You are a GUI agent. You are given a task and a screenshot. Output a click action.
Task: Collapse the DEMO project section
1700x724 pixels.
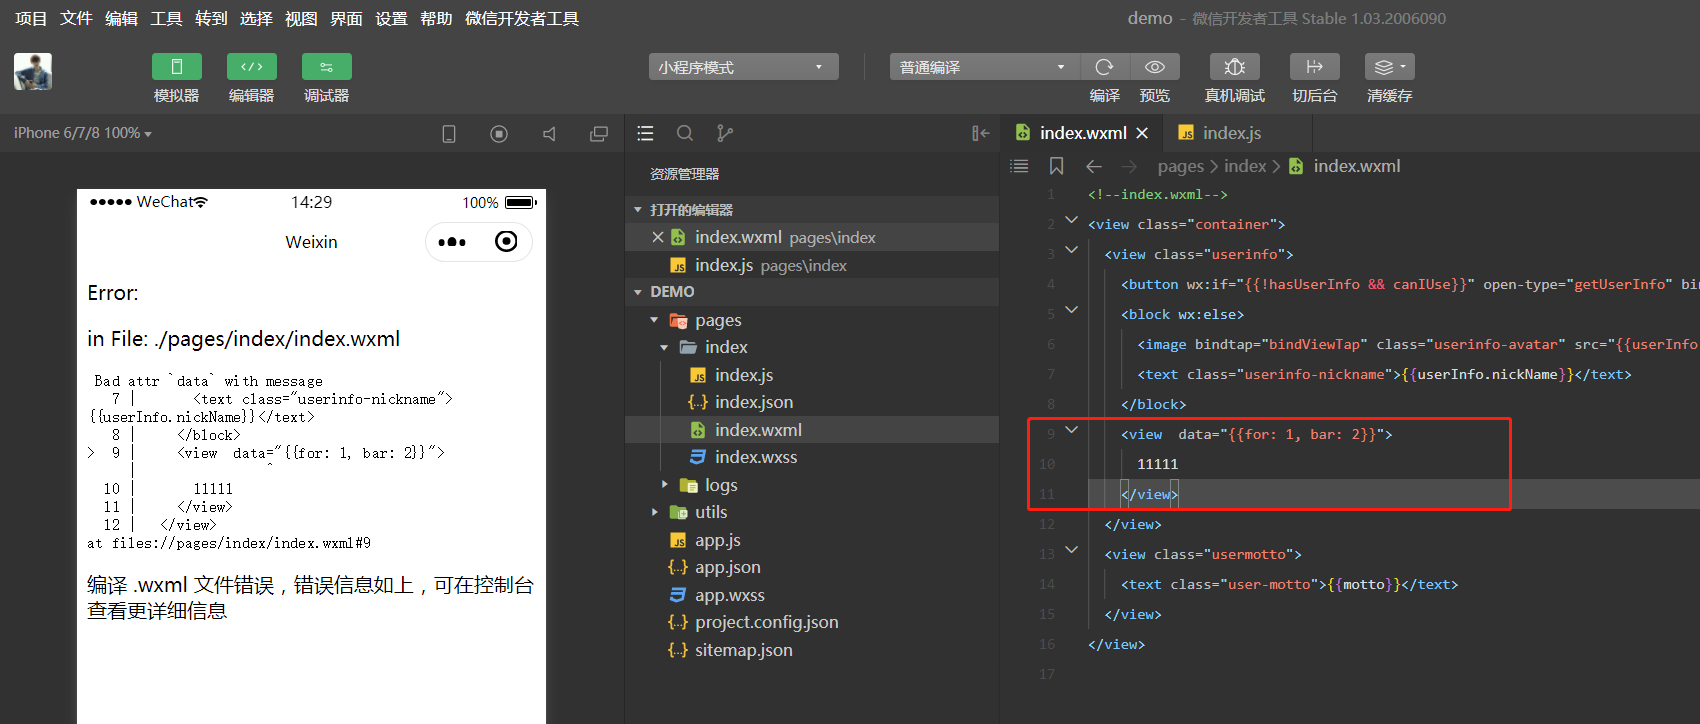pos(638,292)
